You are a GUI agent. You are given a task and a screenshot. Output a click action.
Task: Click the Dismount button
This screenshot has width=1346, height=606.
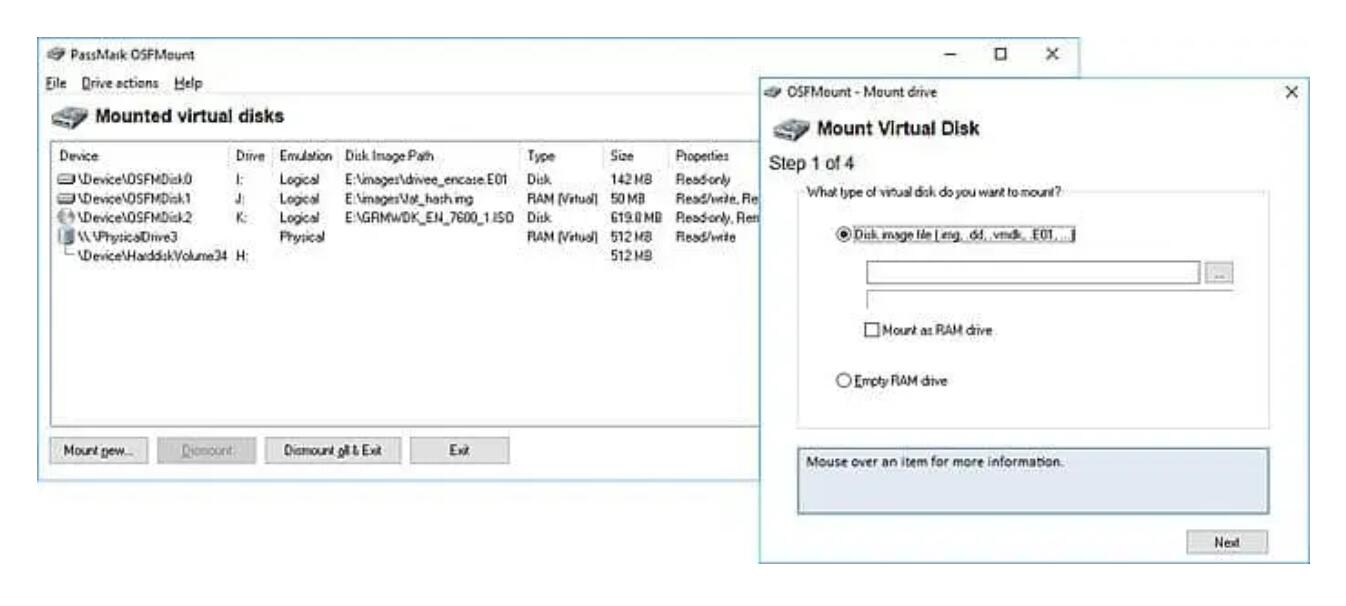click(x=204, y=451)
